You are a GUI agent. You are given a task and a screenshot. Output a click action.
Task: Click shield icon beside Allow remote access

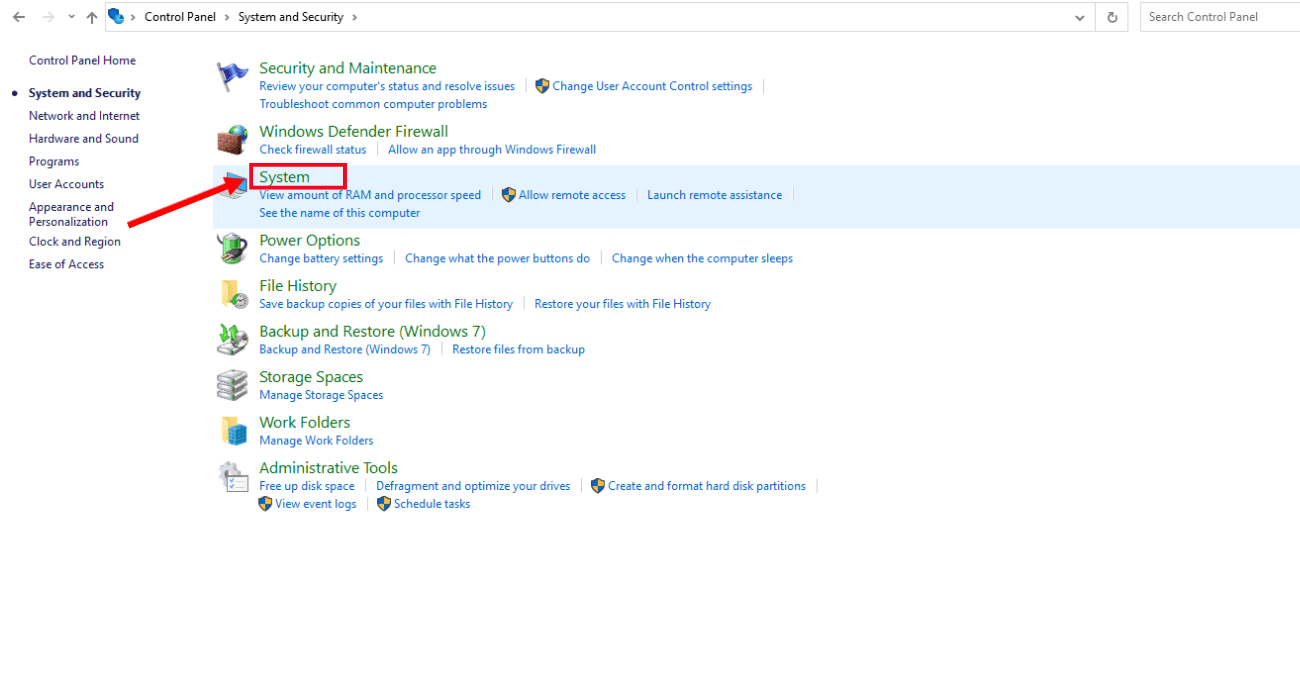(509, 196)
